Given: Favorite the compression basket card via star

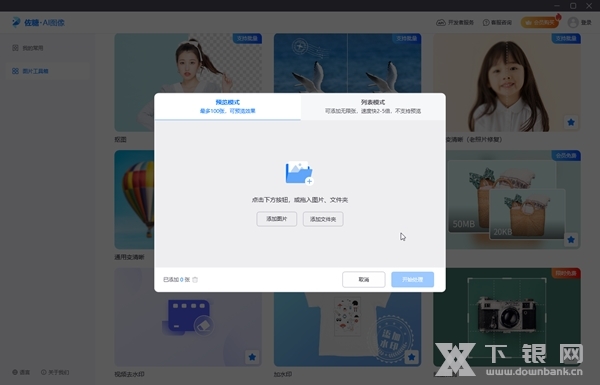Looking at the screenshot, I should click(x=571, y=240).
